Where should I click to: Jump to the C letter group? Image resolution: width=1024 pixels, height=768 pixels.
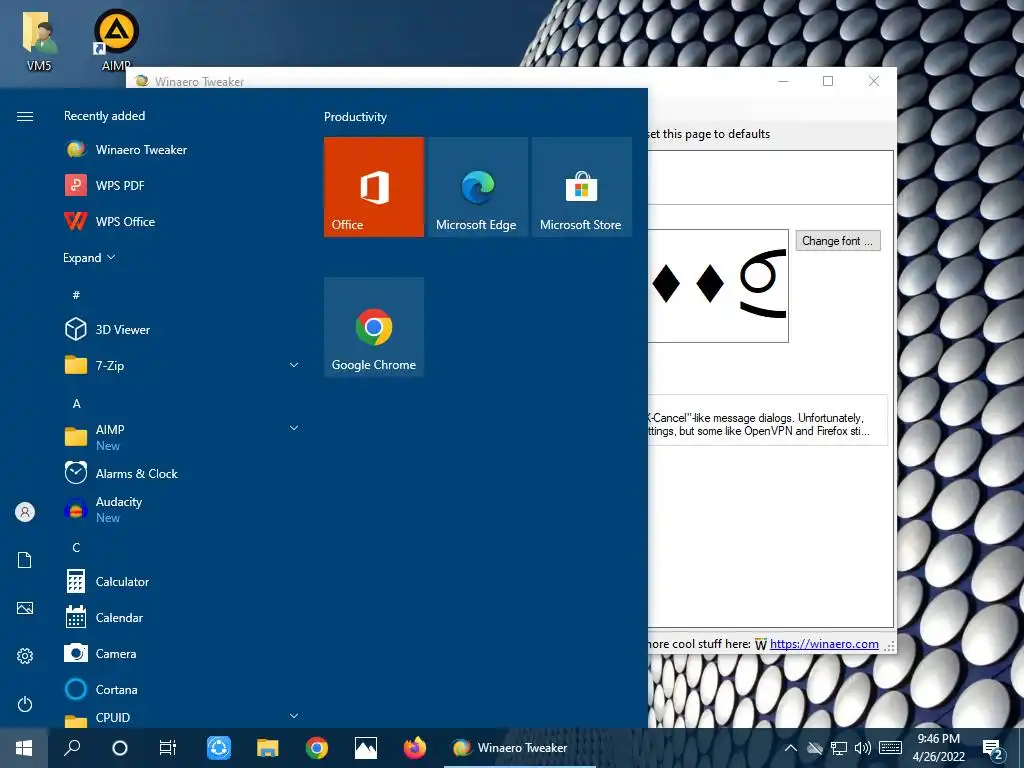(76, 547)
